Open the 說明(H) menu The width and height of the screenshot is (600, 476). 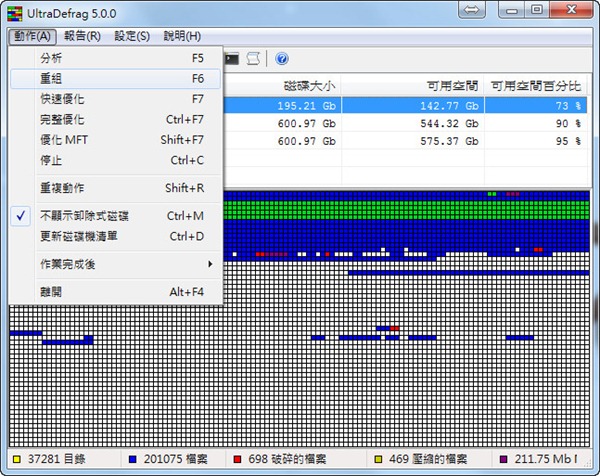182,36
